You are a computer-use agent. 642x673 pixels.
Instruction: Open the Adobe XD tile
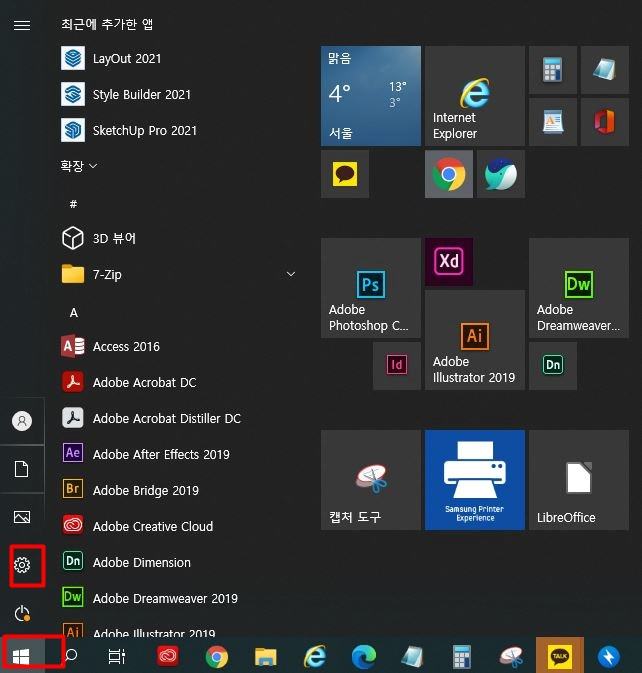tap(449, 262)
